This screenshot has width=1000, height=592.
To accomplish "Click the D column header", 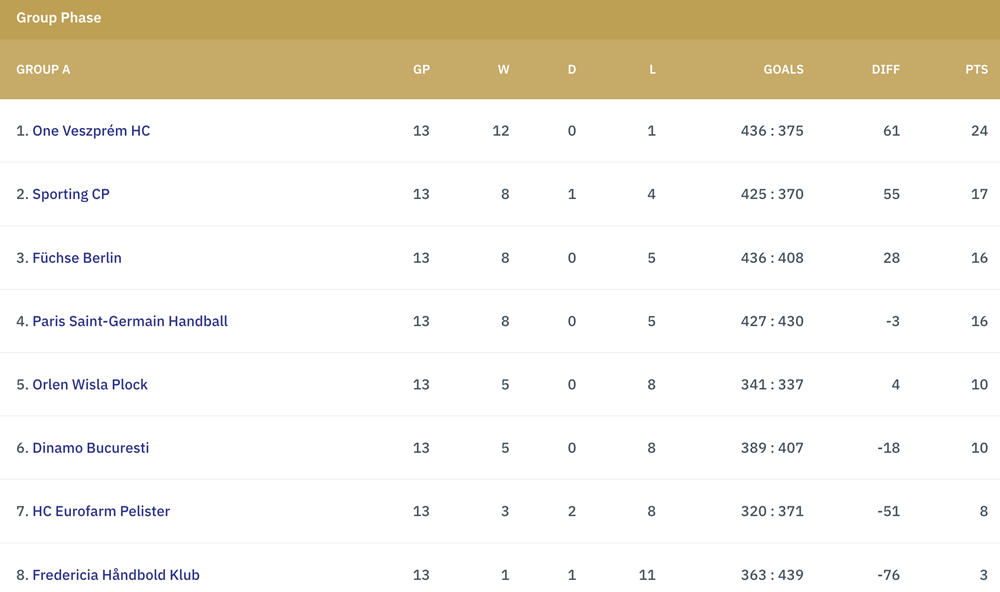I will point(572,70).
